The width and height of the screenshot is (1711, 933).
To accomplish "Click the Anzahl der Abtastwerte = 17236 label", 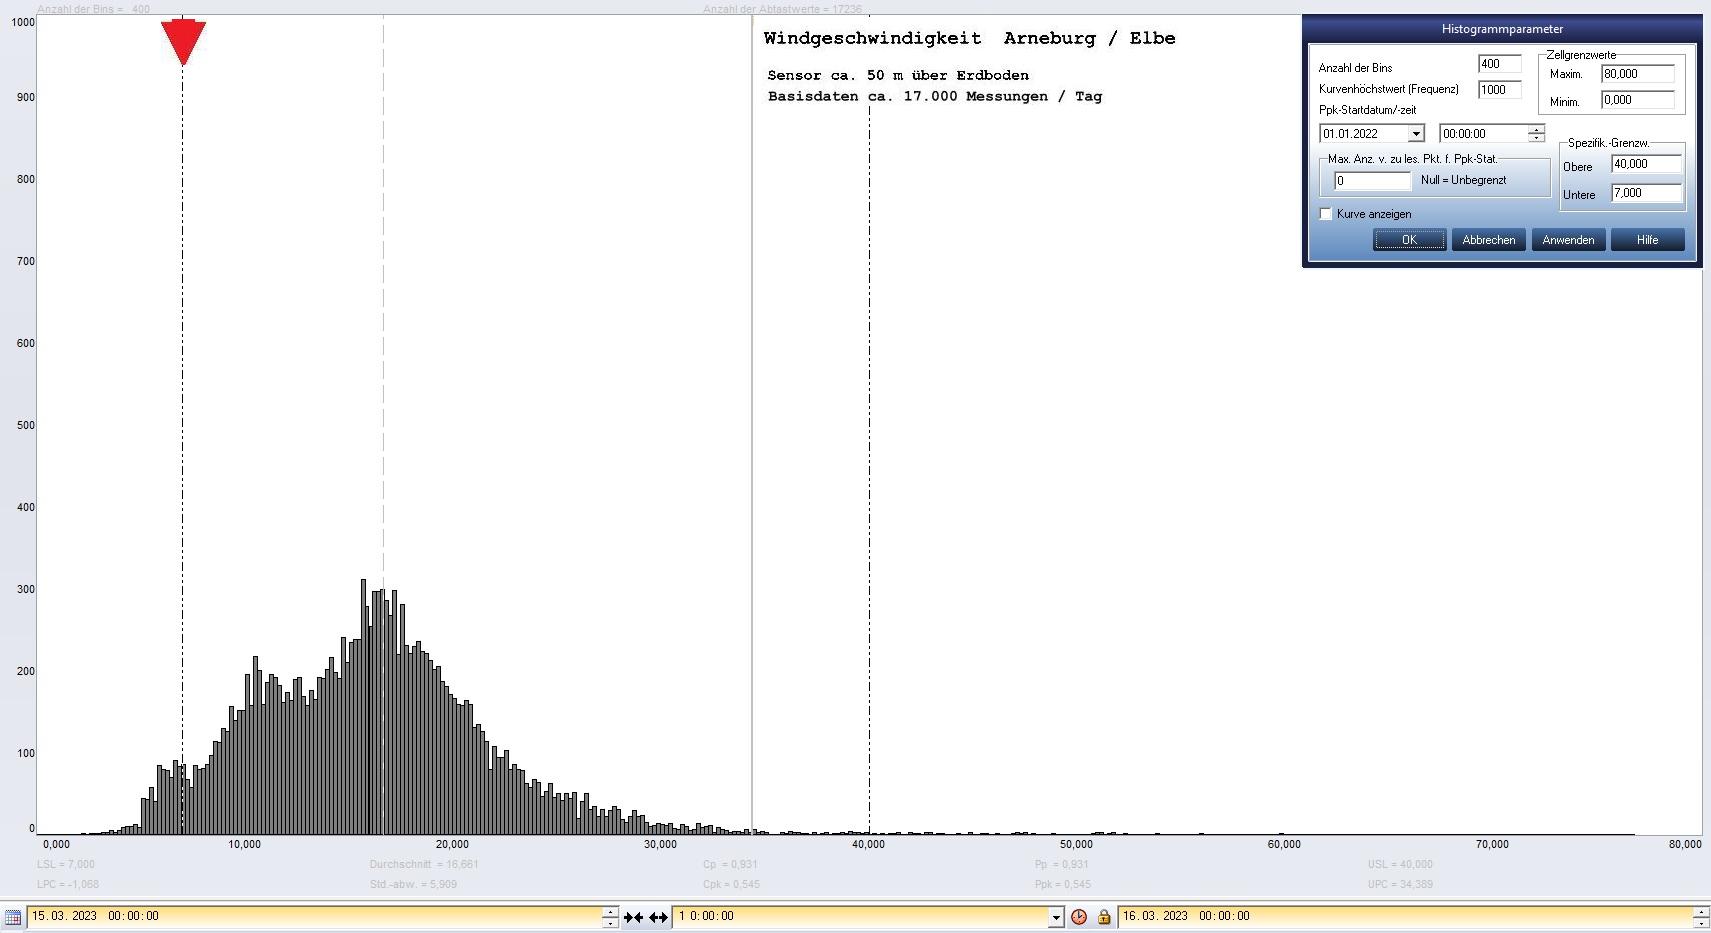I will click(782, 9).
